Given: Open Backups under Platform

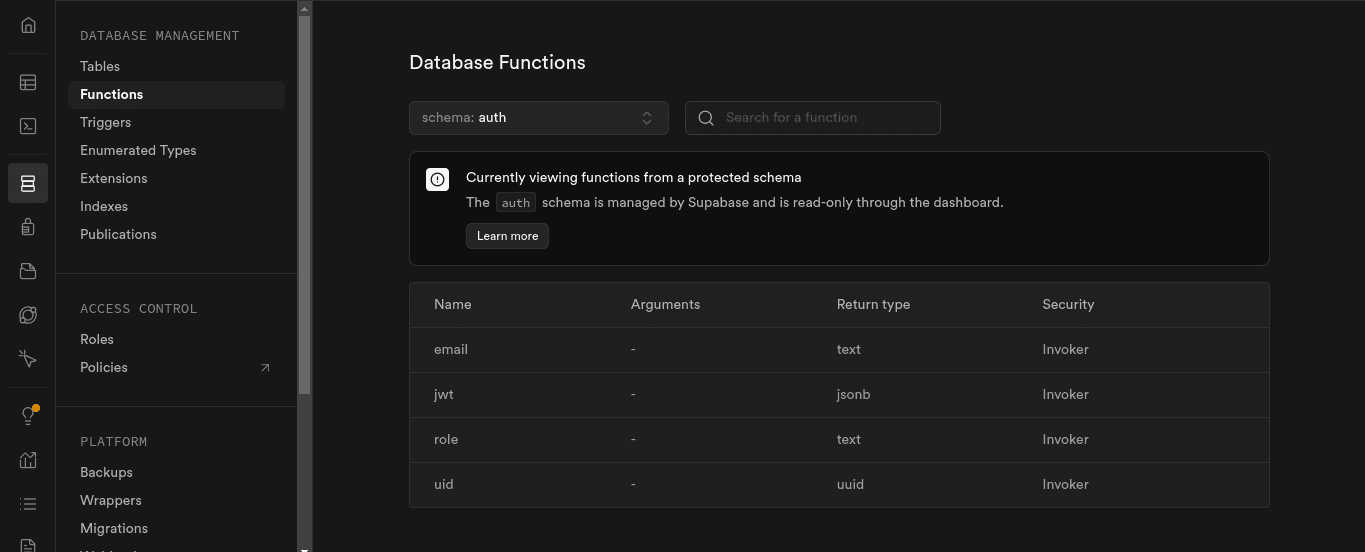Looking at the screenshot, I should [x=106, y=472].
